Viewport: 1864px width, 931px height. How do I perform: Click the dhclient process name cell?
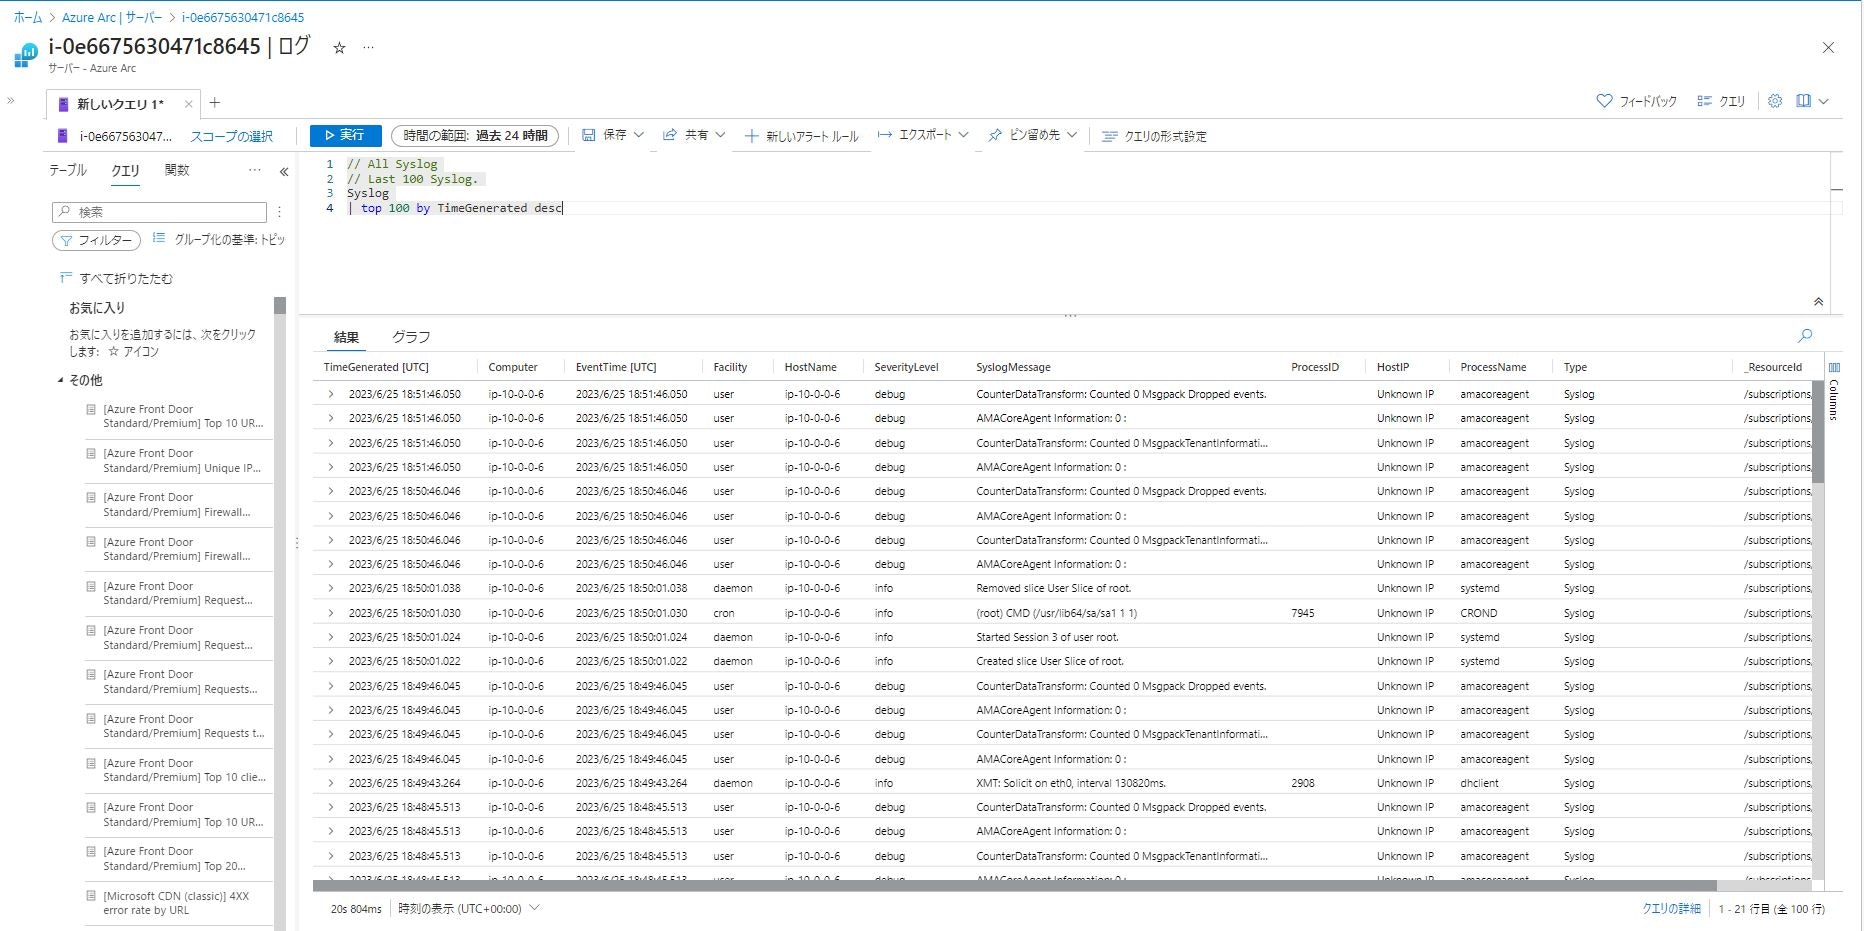pos(1479,783)
